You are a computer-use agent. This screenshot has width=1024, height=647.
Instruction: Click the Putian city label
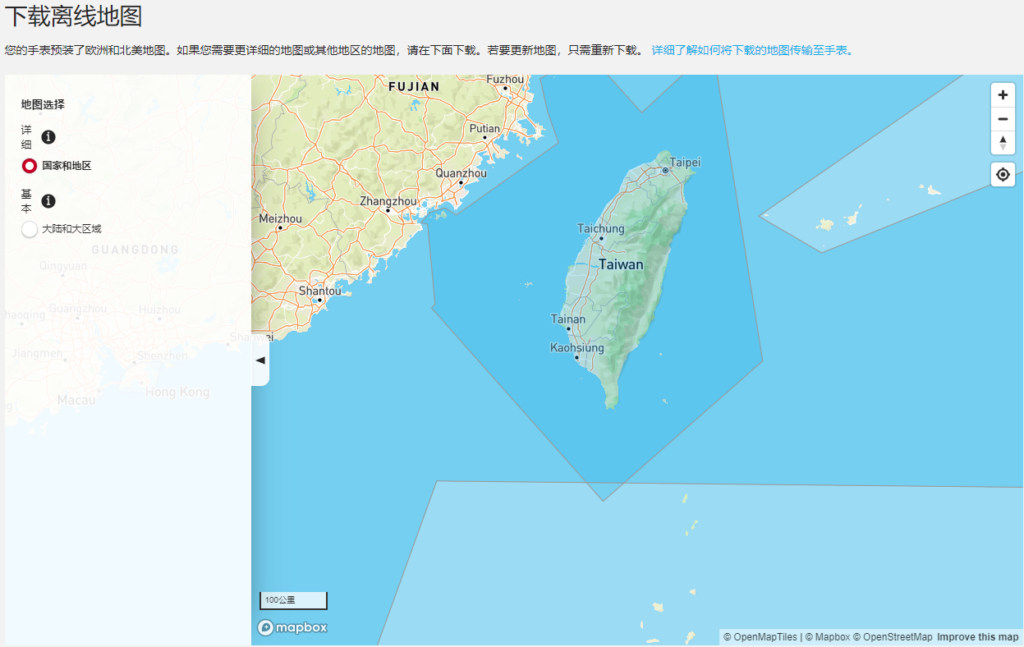point(485,129)
